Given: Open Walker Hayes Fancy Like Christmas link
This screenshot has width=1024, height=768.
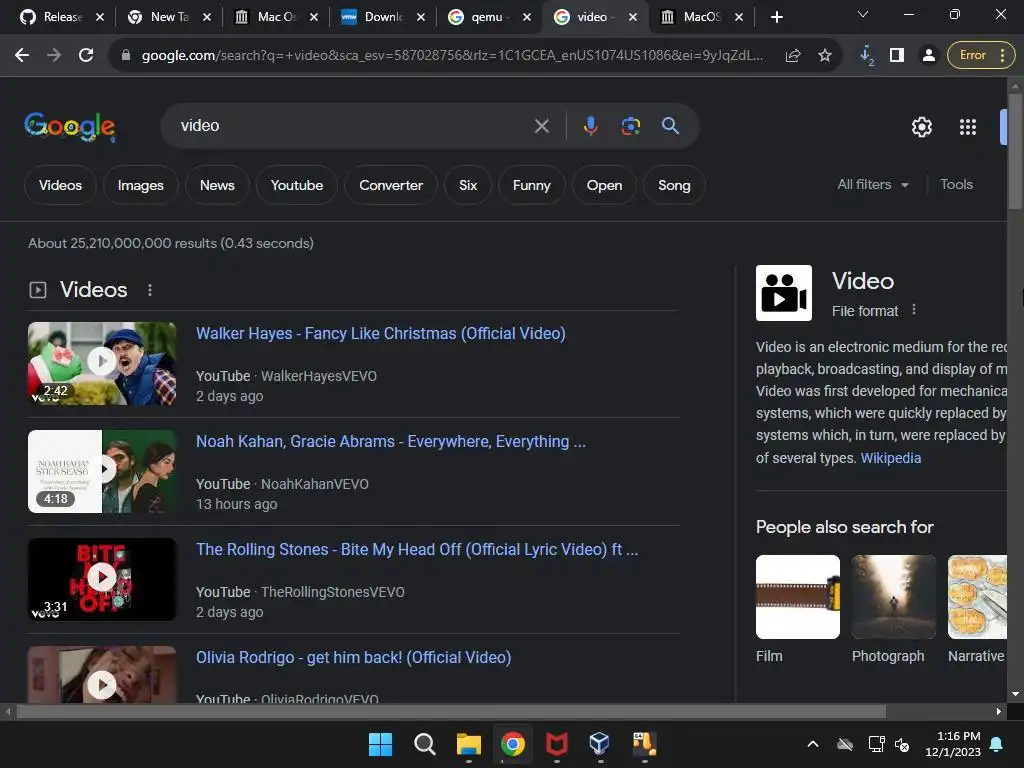Looking at the screenshot, I should [x=381, y=334].
